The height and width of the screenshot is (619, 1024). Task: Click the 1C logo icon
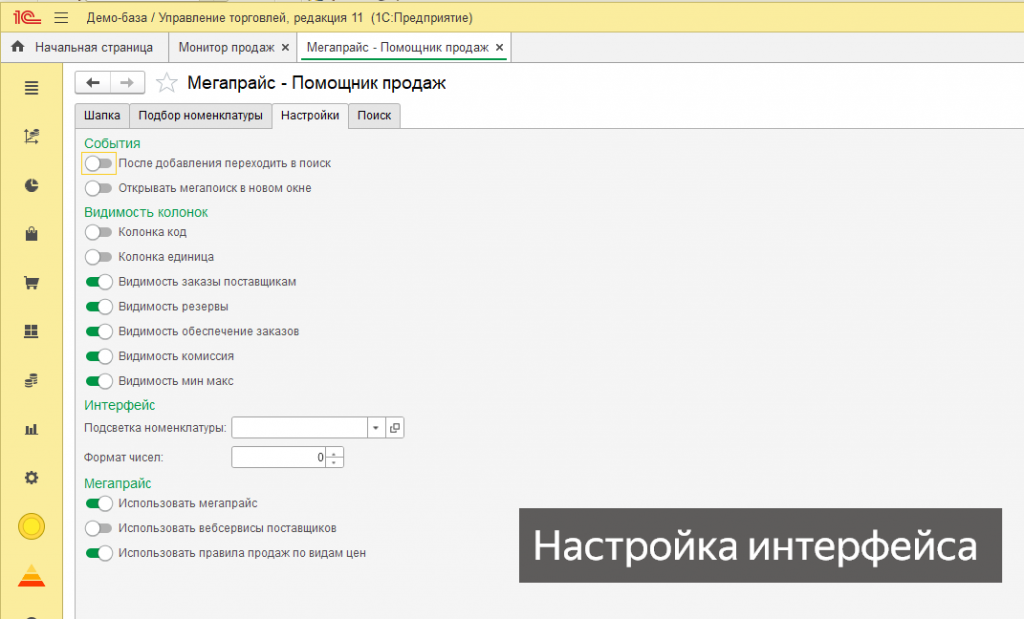pyautogui.click(x=27, y=18)
